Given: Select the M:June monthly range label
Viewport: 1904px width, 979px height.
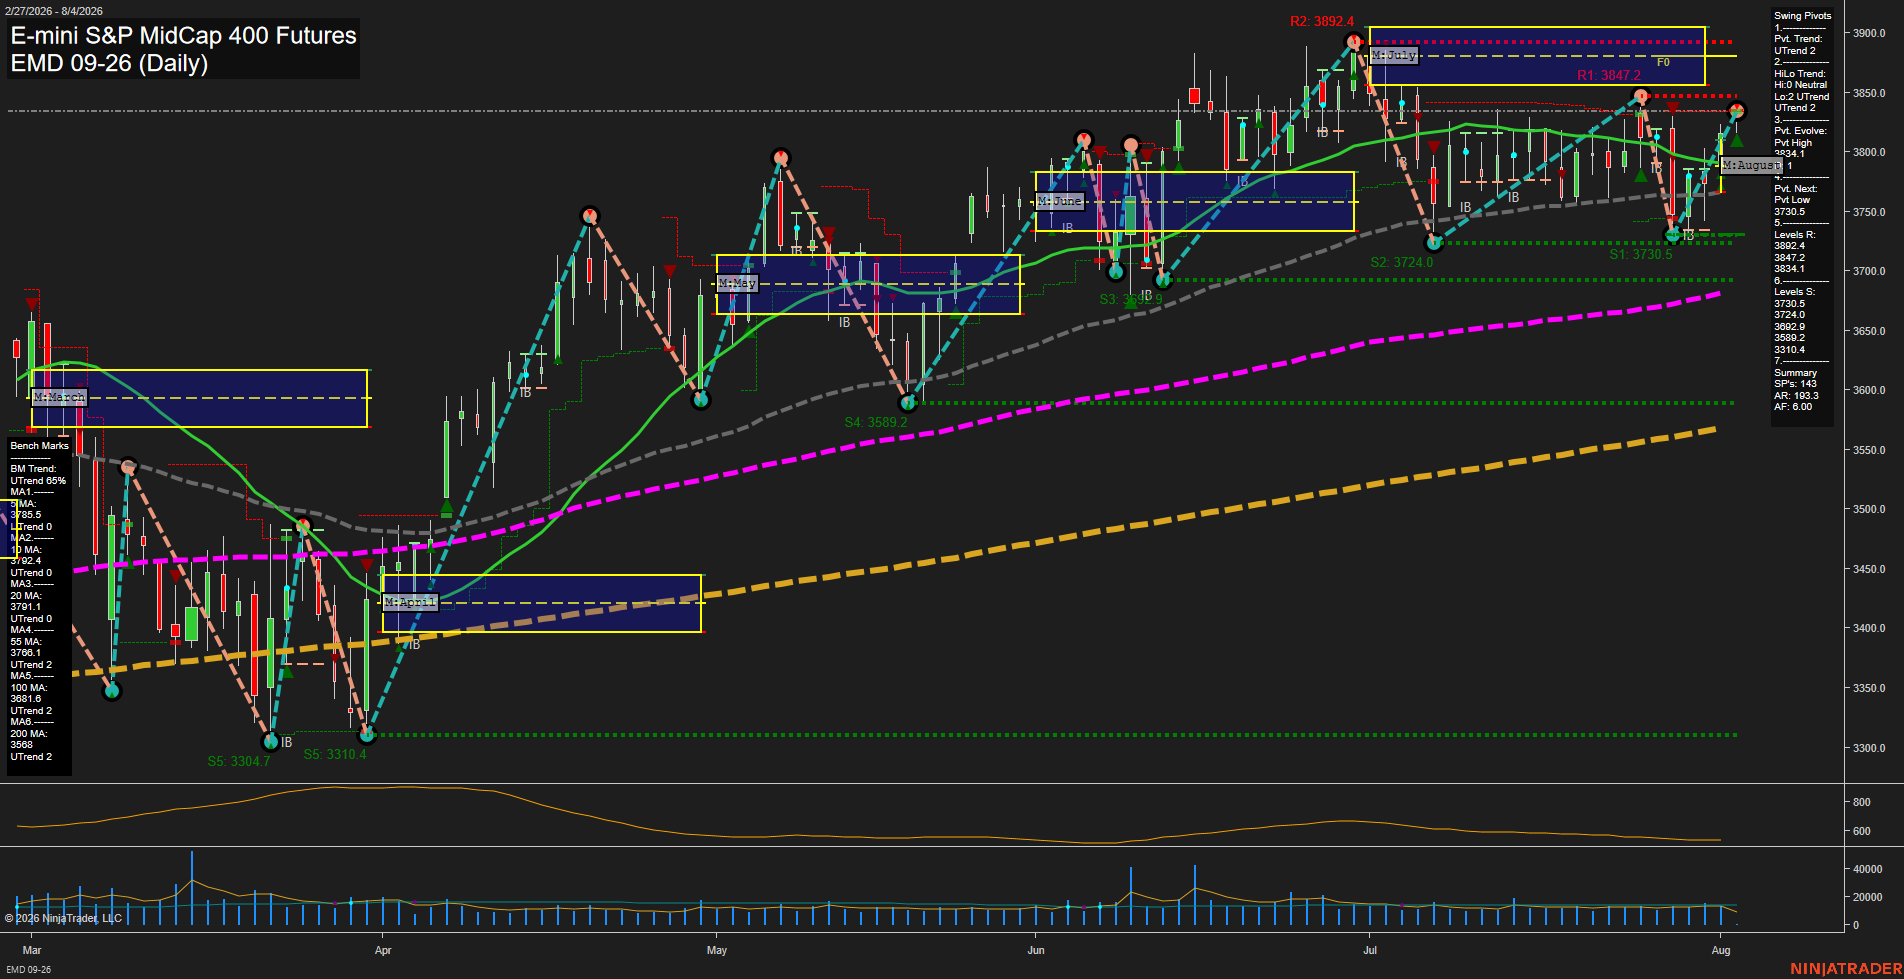Looking at the screenshot, I should pos(1060,201).
